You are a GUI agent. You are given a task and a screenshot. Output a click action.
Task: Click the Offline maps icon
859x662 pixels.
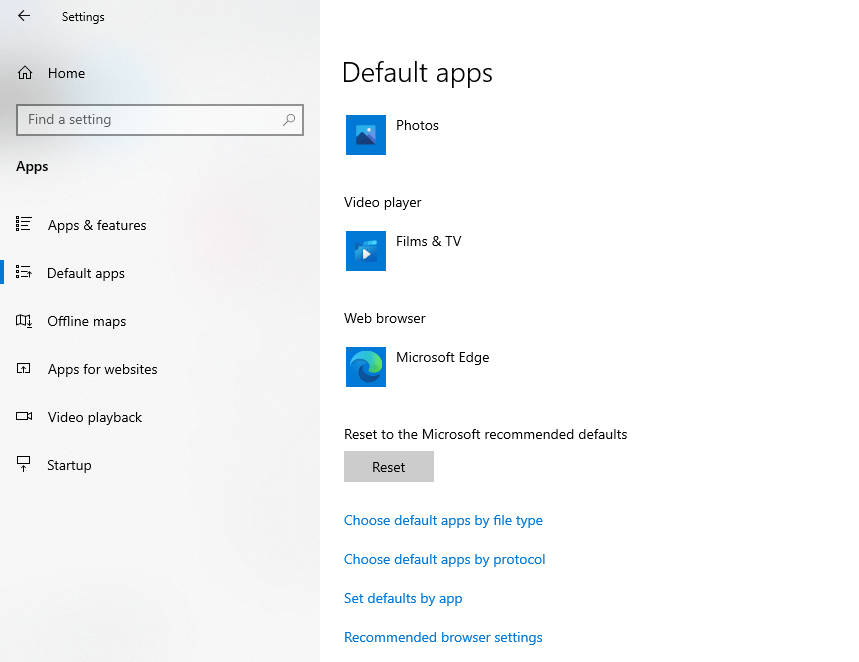(24, 321)
